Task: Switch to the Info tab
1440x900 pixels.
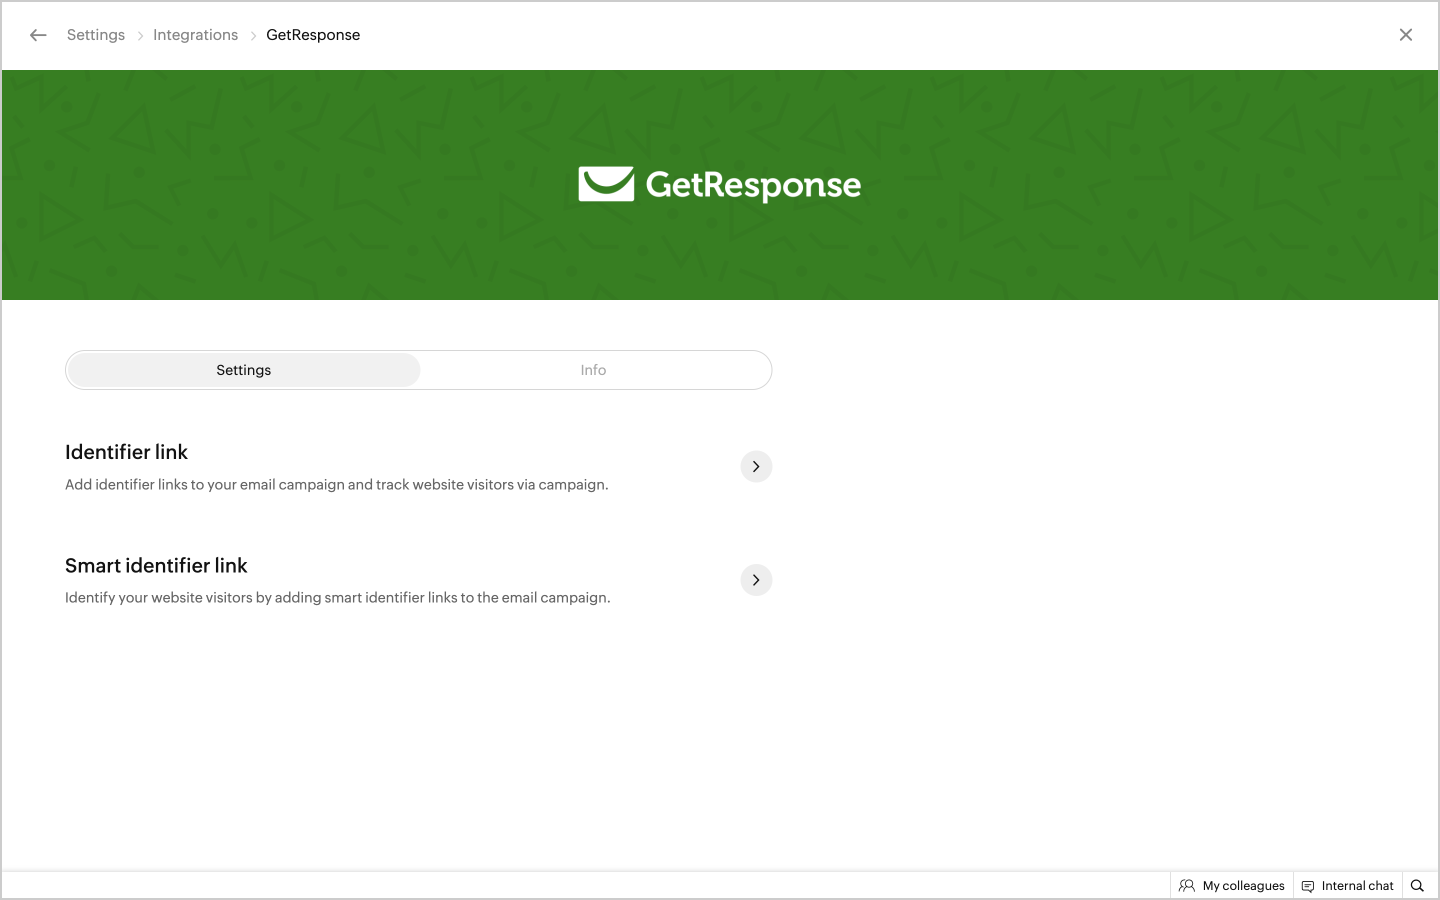Action: 593,370
